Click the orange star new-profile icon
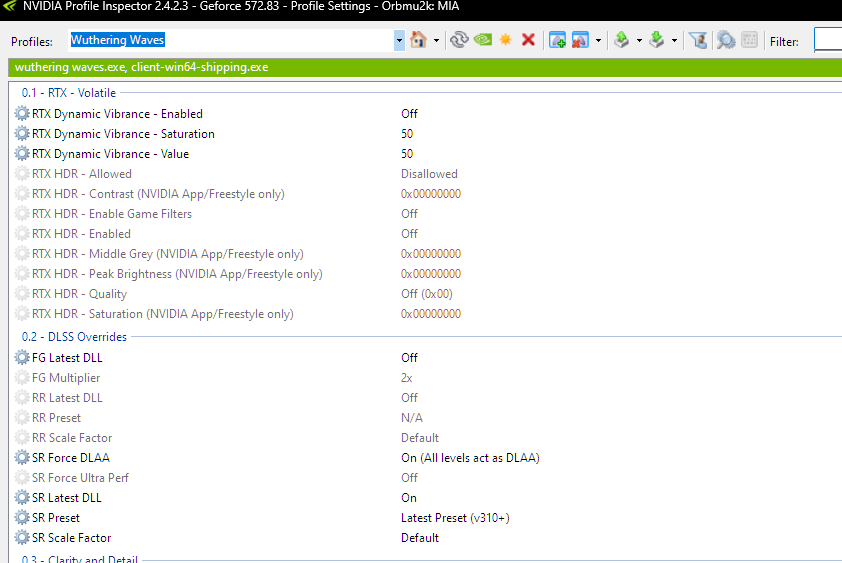The height and width of the screenshot is (563, 842). pyautogui.click(x=505, y=40)
